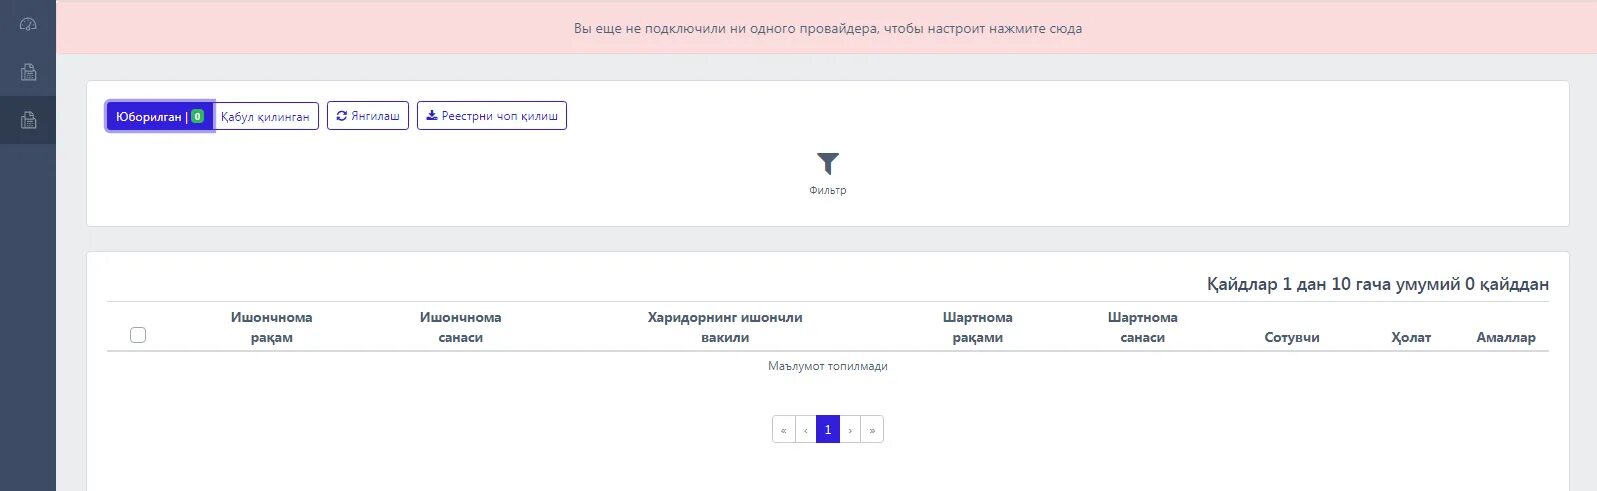Toggle the select-all checkbox in table header
The width and height of the screenshot is (1597, 491).
pyautogui.click(x=138, y=335)
